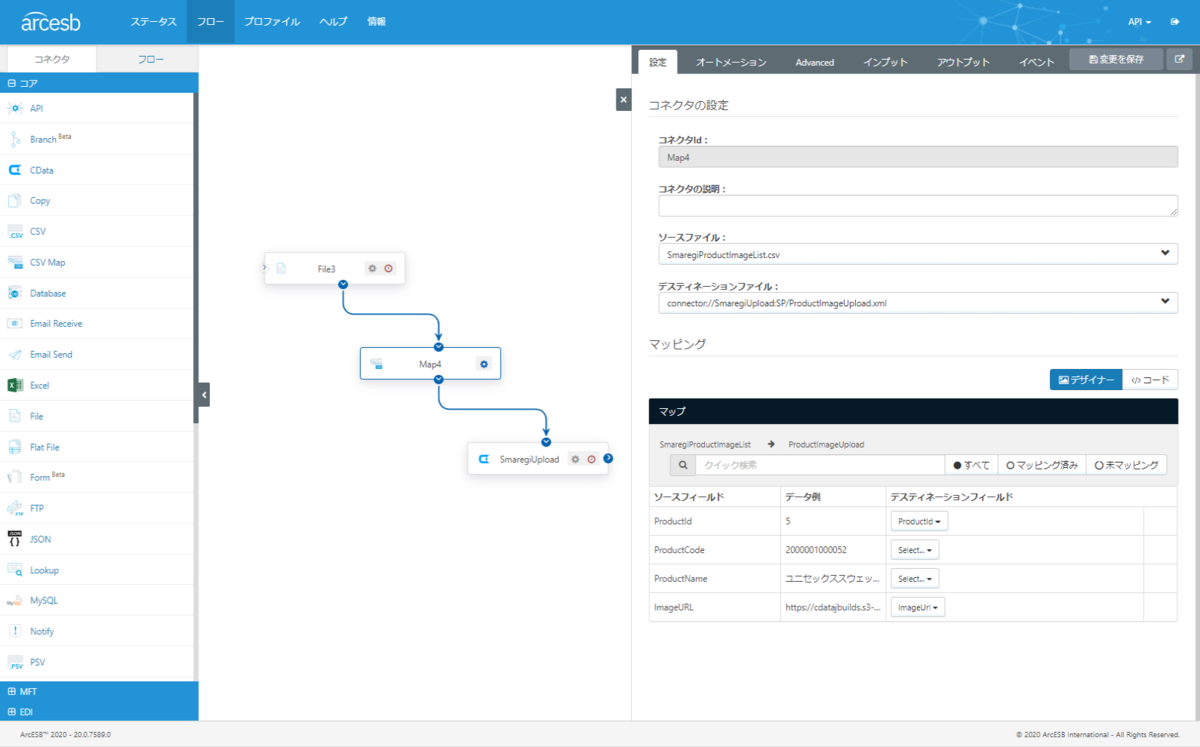Screen dimensions: 1200x747
Task: Open the ソースファイル dropdown
Action: (918, 254)
